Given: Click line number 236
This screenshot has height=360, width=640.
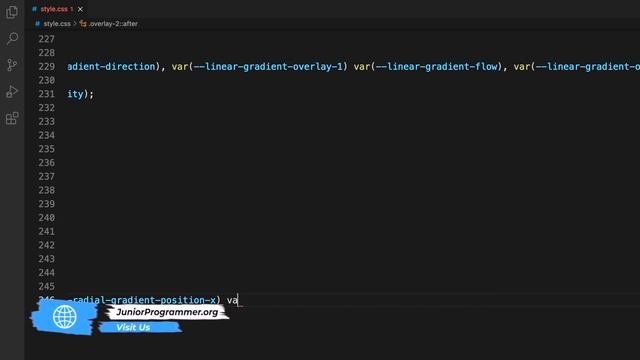Looking at the screenshot, I should 47,163.
